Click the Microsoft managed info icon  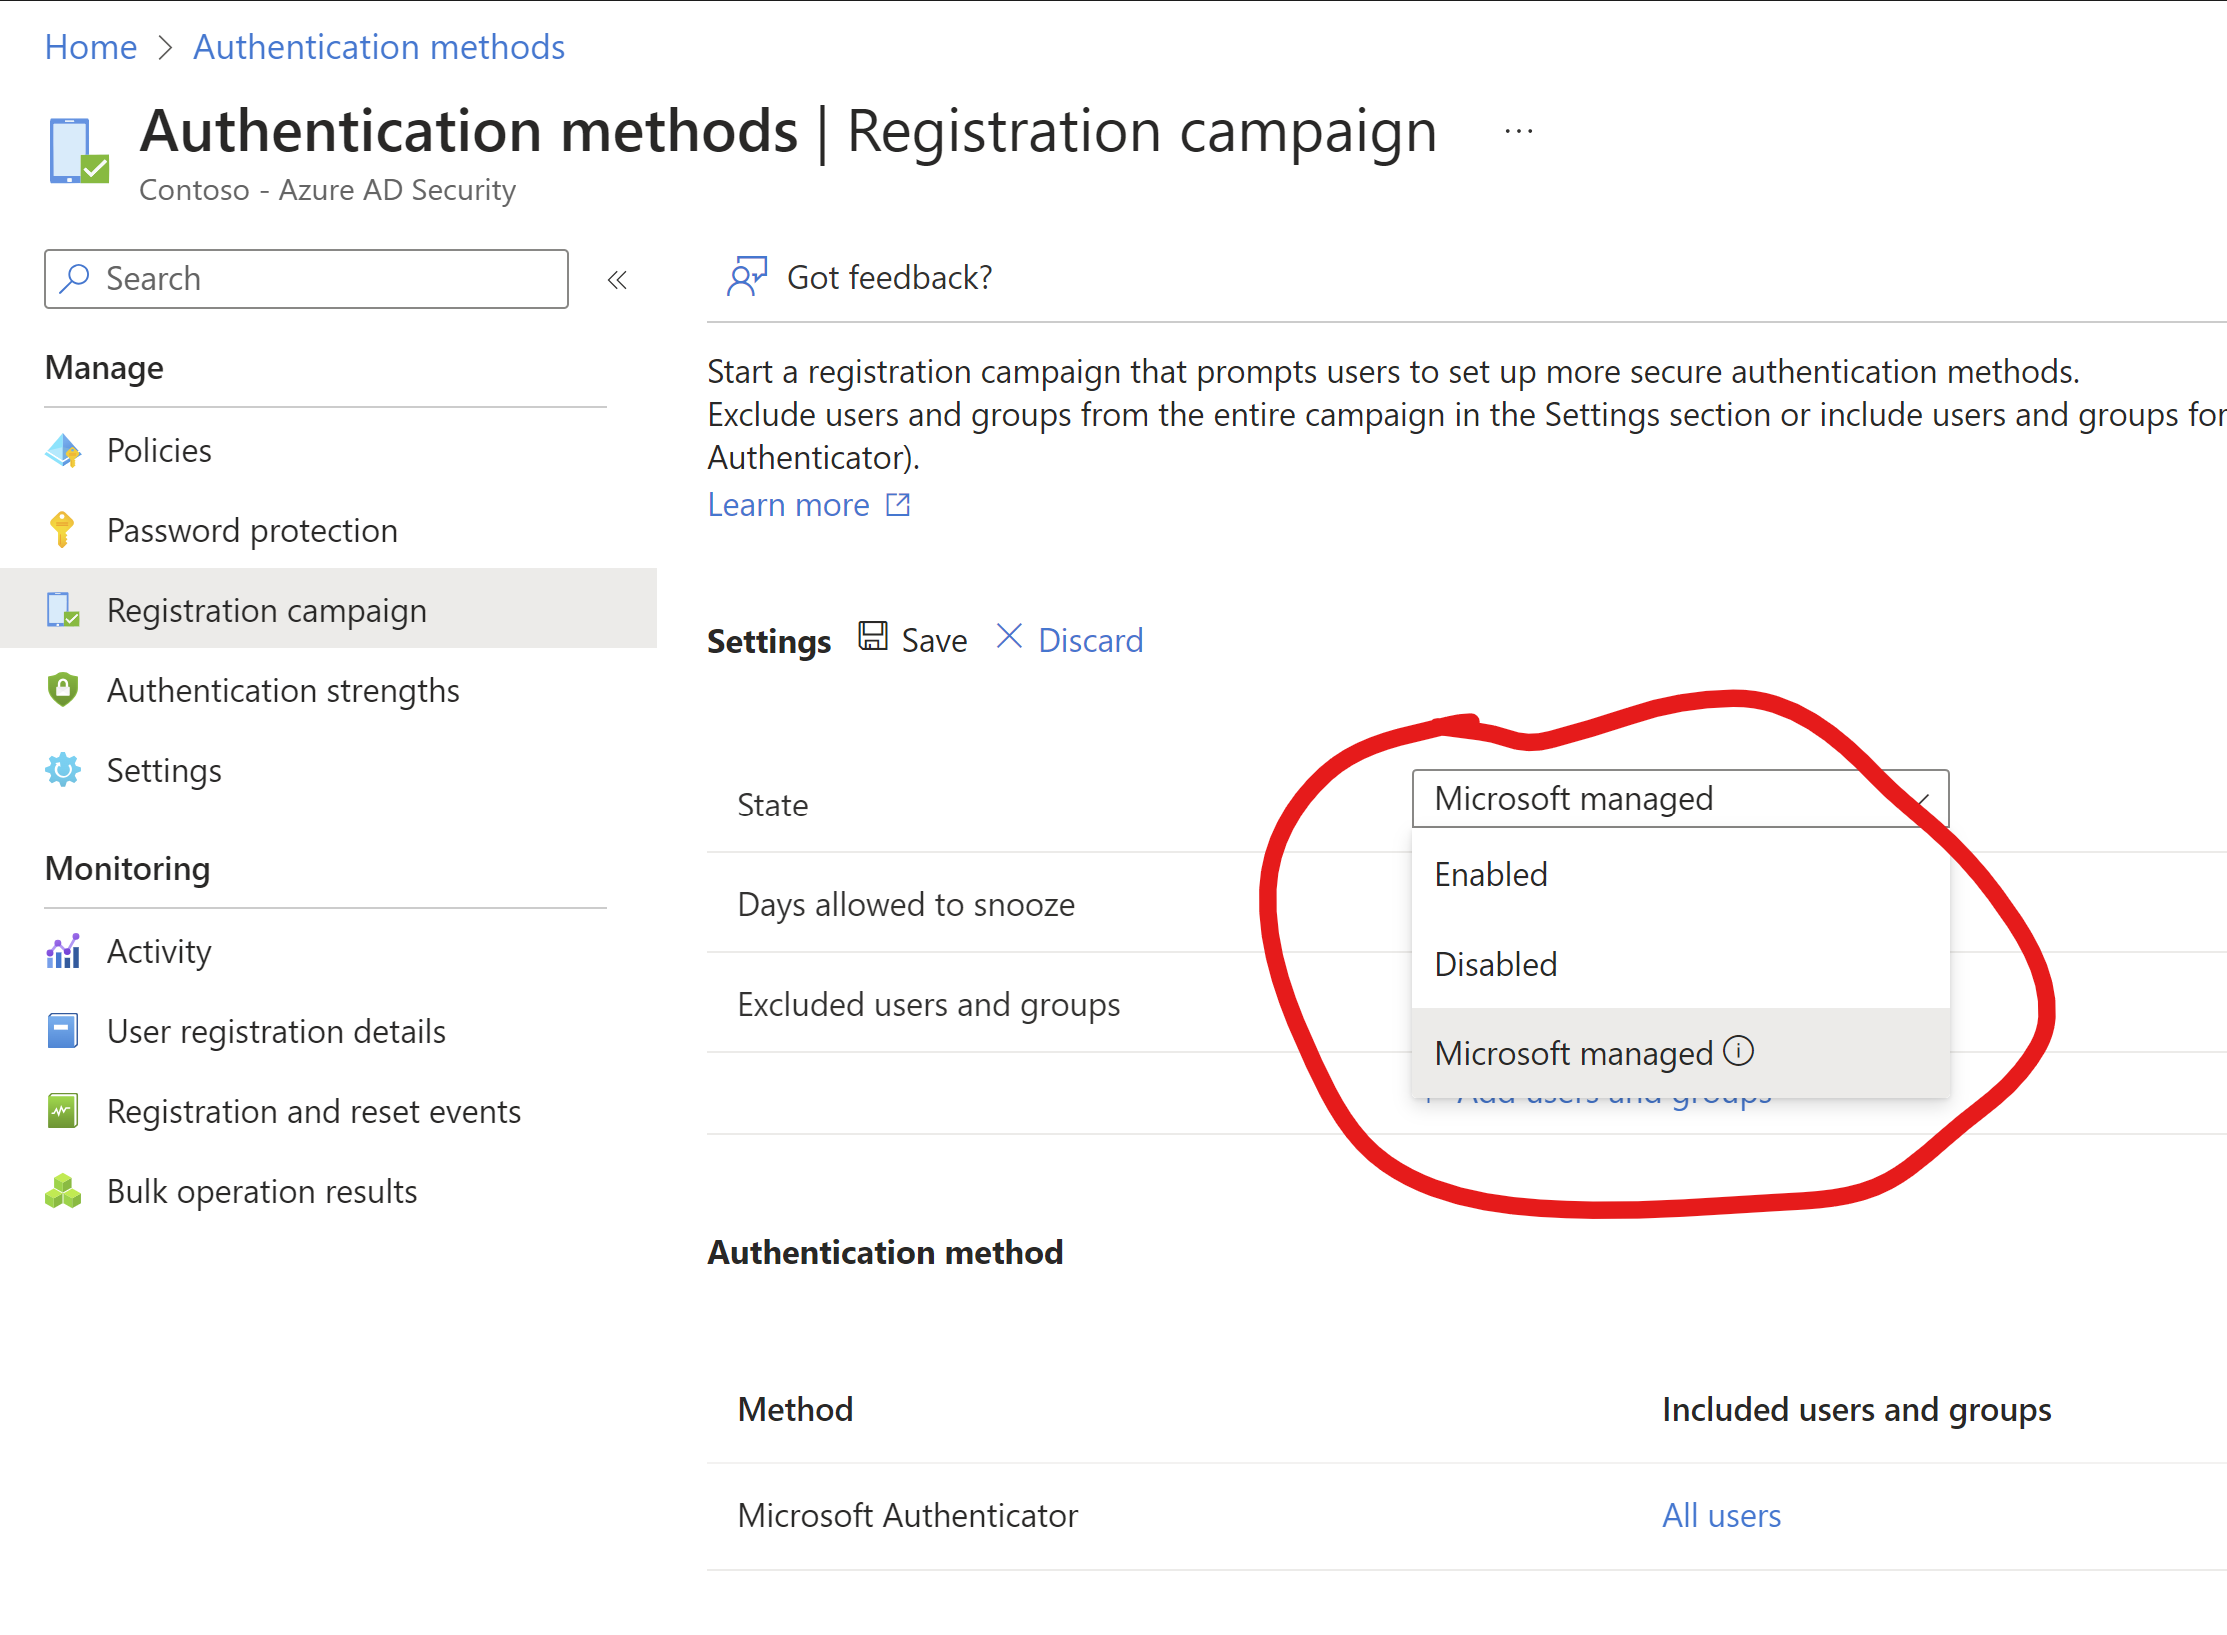point(1741,1051)
